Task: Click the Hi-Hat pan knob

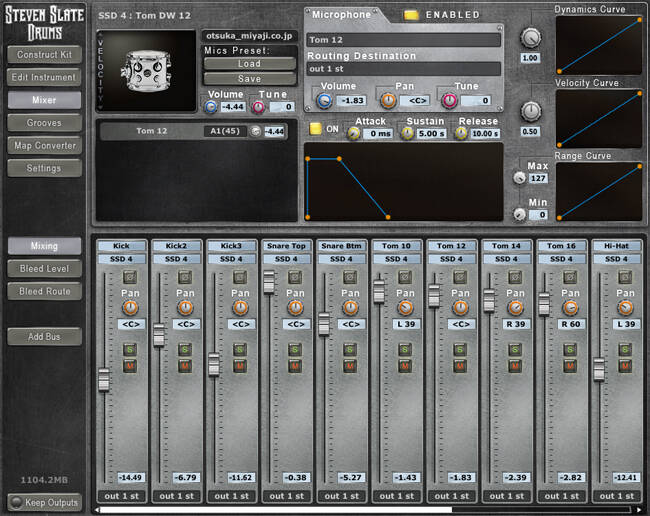Action: pos(625,308)
